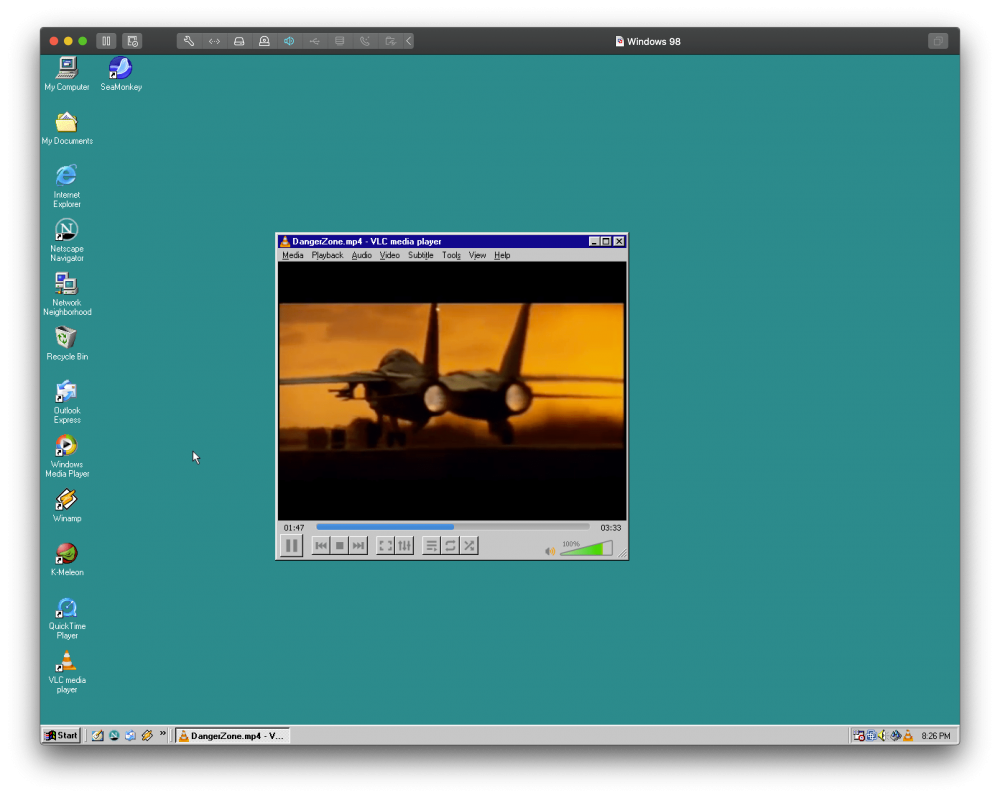This screenshot has height=798, width=1000.
Task: Open the Playback menu in VLC
Action: tap(326, 255)
